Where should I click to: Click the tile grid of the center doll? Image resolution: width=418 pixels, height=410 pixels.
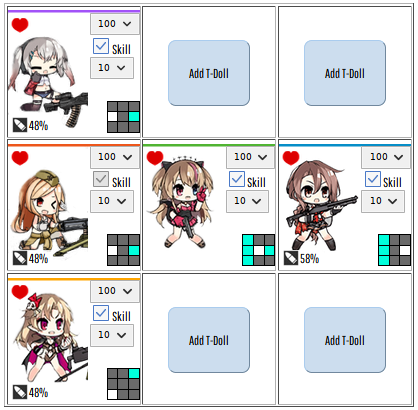pyautogui.click(x=259, y=250)
